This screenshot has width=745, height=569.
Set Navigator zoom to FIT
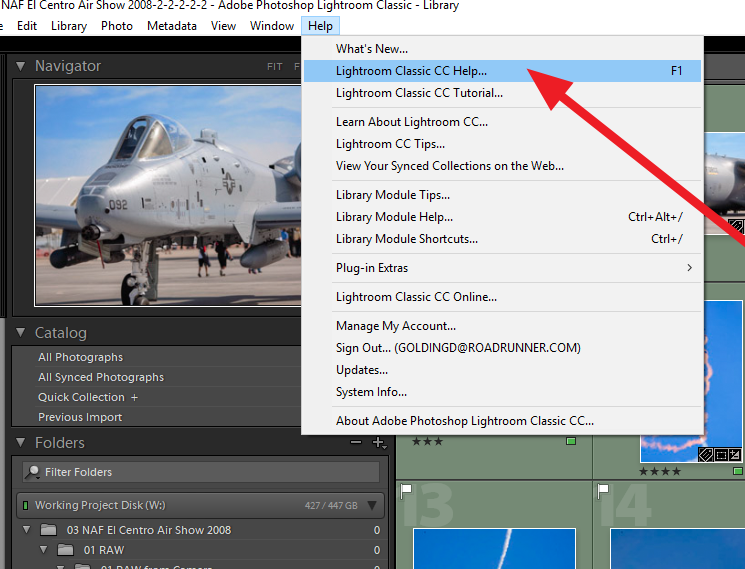[275, 66]
